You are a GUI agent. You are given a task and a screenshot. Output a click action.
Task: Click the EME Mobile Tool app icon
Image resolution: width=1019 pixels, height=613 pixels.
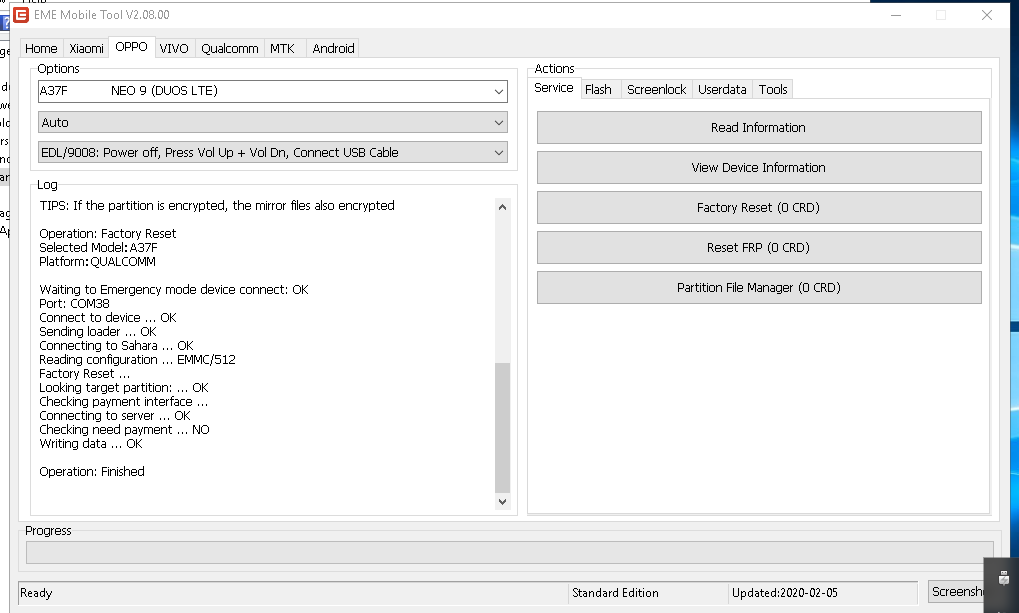(x=21, y=15)
